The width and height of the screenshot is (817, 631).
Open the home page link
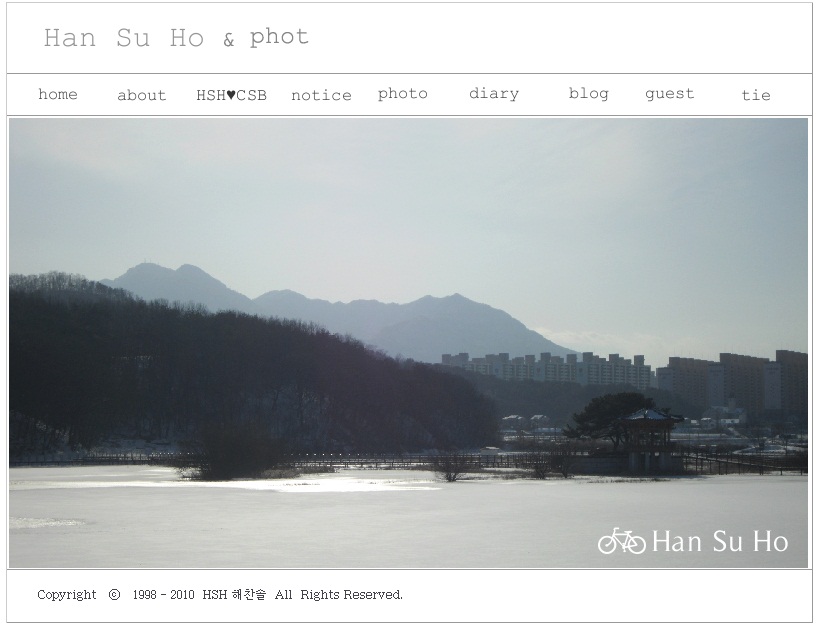tap(58, 94)
